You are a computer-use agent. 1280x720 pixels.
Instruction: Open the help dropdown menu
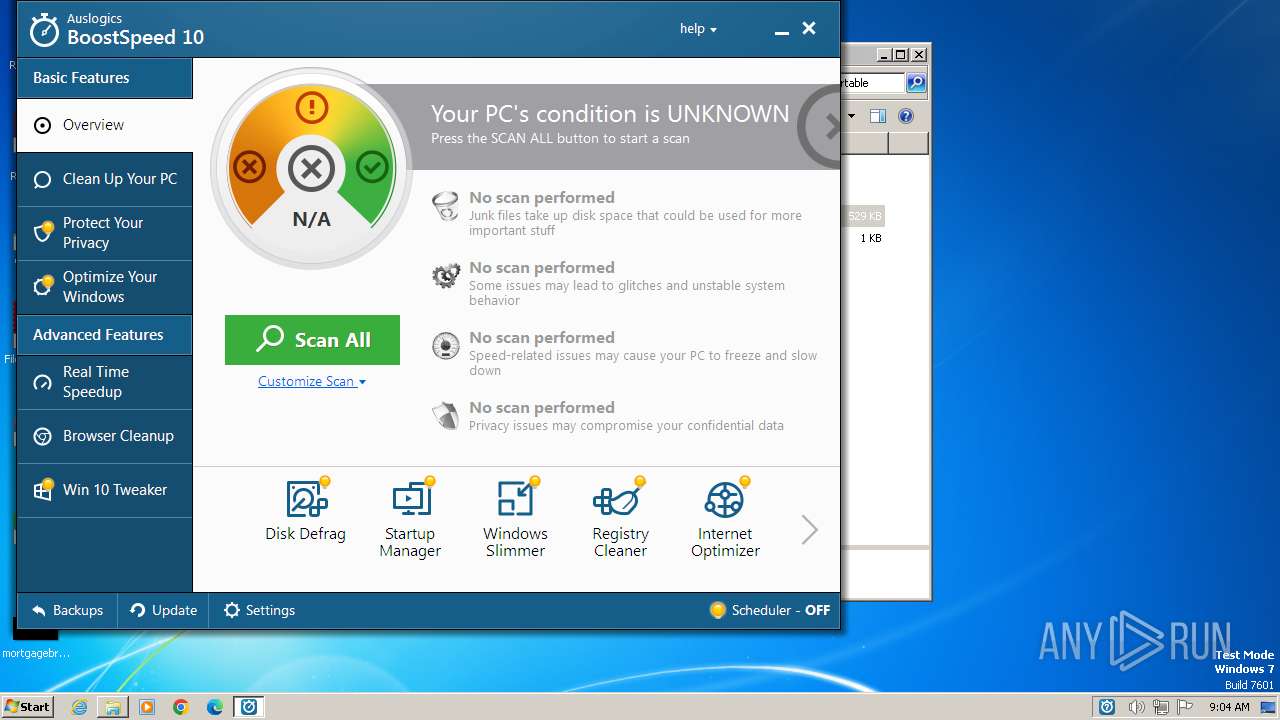[x=698, y=29]
